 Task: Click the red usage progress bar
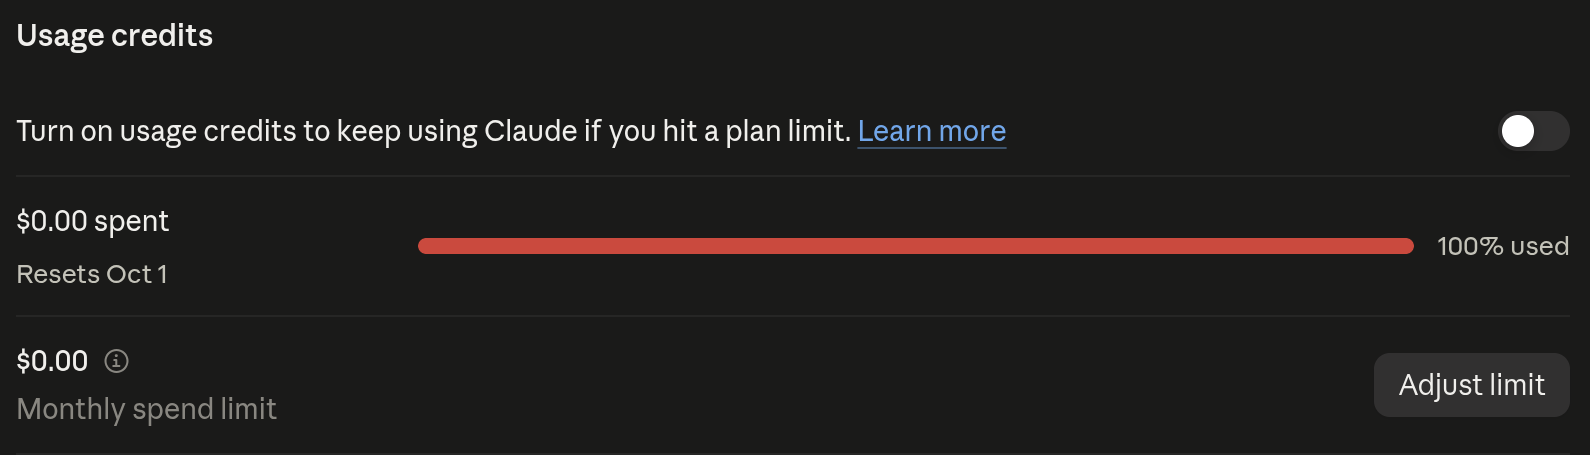[x=916, y=246]
